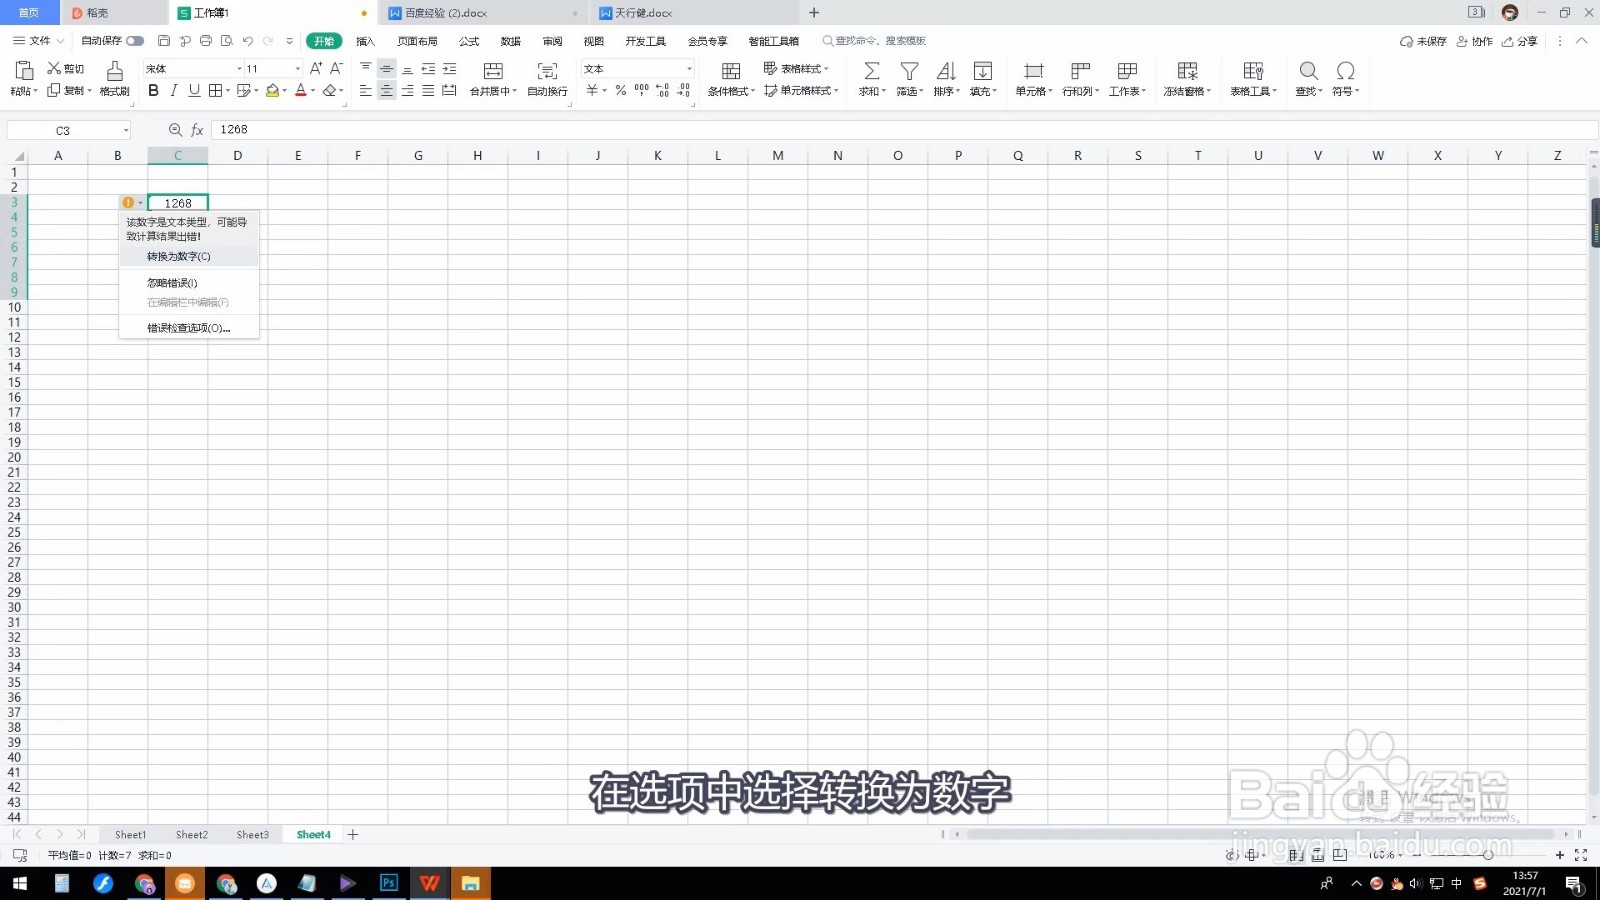Click the Paste clipboard icon
This screenshot has height=900, width=1600.
(24, 70)
